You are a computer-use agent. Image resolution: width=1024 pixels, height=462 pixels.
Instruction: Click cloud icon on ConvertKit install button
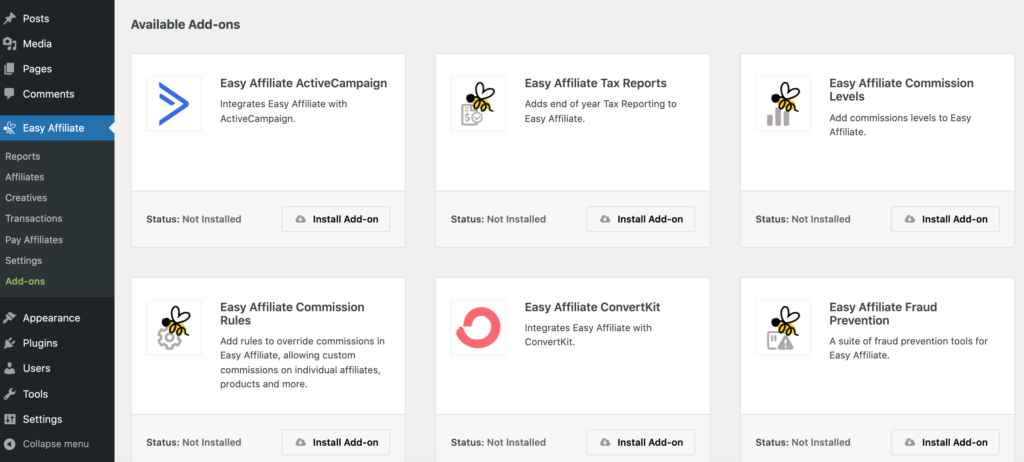coord(605,442)
